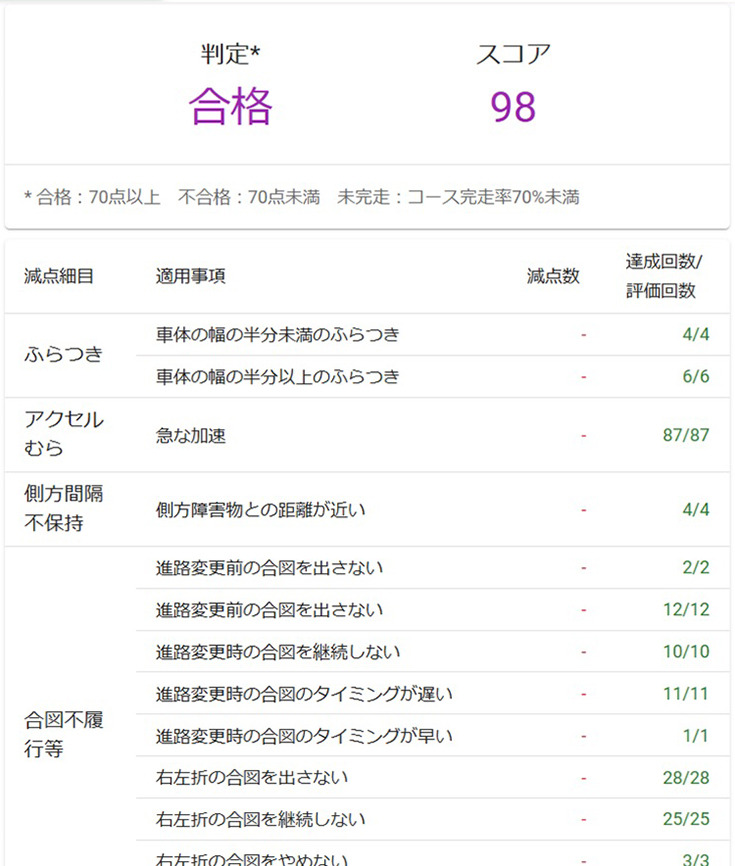735x866 pixels.
Task: Click the 6/6 count value
Action: (x=695, y=376)
